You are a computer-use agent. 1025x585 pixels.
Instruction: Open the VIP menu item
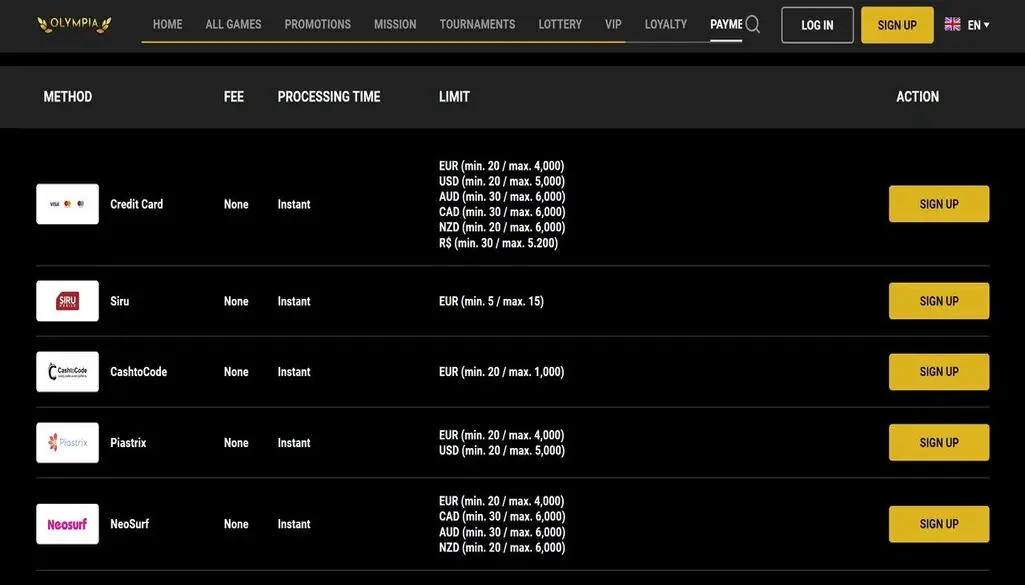613,24
